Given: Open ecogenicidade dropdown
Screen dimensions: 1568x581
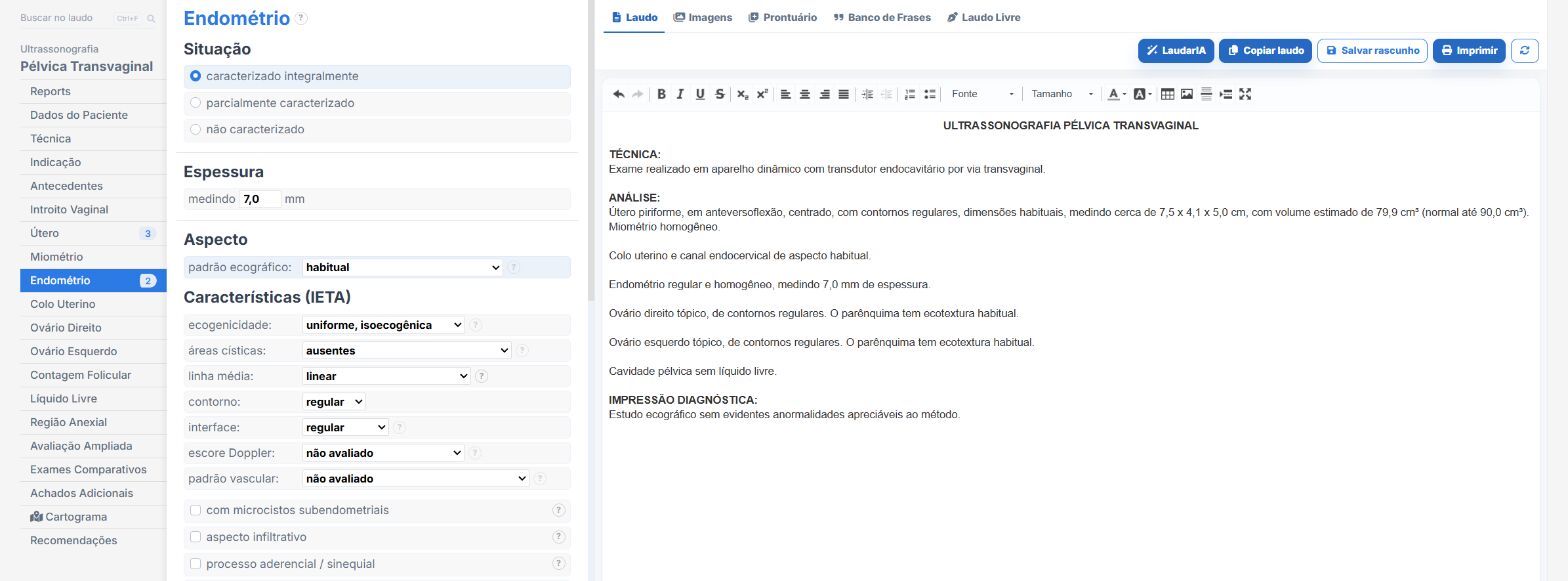Looking at the screenshot, I should [383, 325].
